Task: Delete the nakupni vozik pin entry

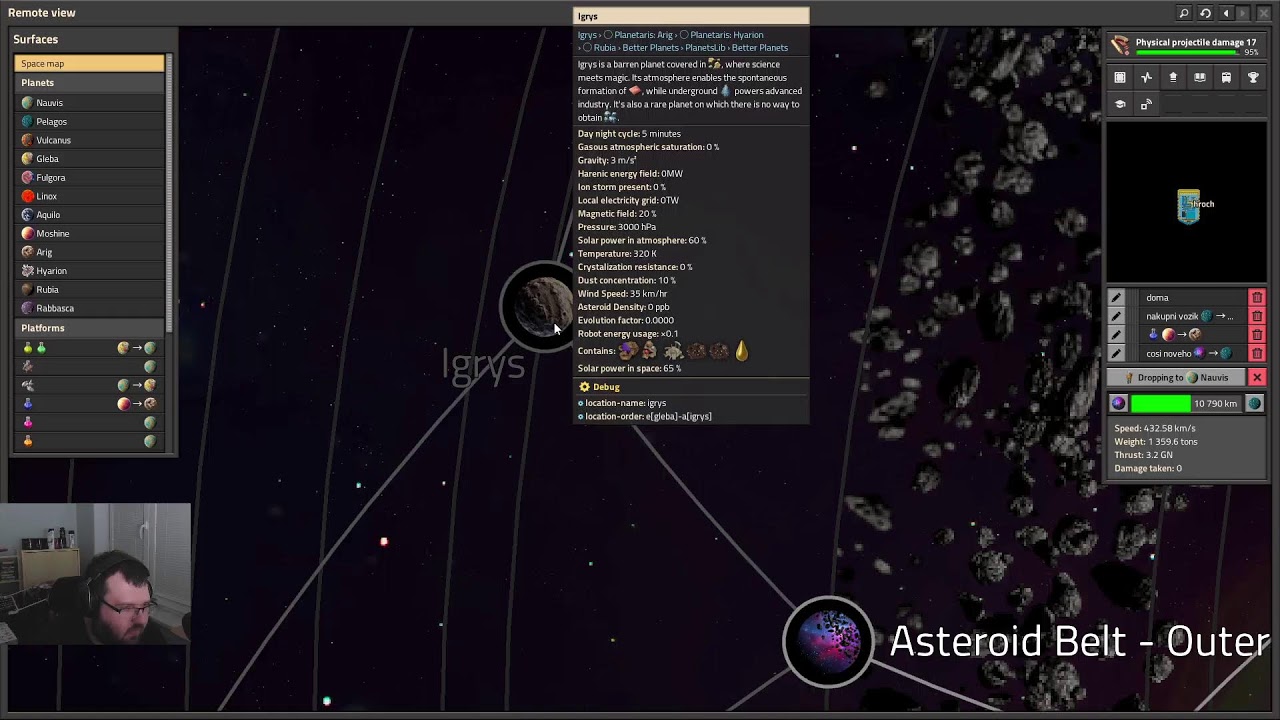Action: (1257, 316)
